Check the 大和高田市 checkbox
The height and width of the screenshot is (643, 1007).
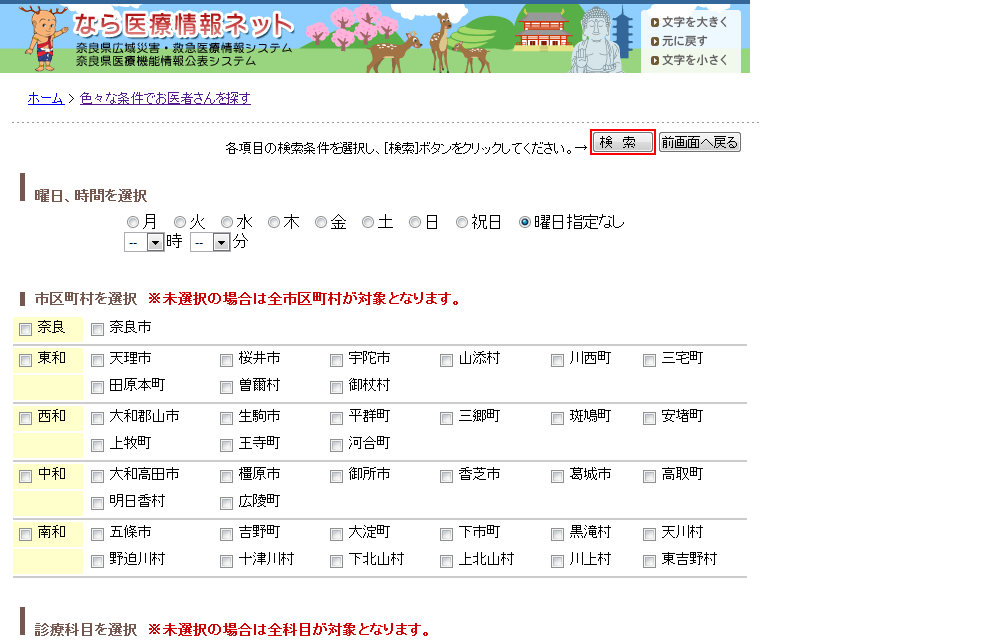(x=98, y=477)
